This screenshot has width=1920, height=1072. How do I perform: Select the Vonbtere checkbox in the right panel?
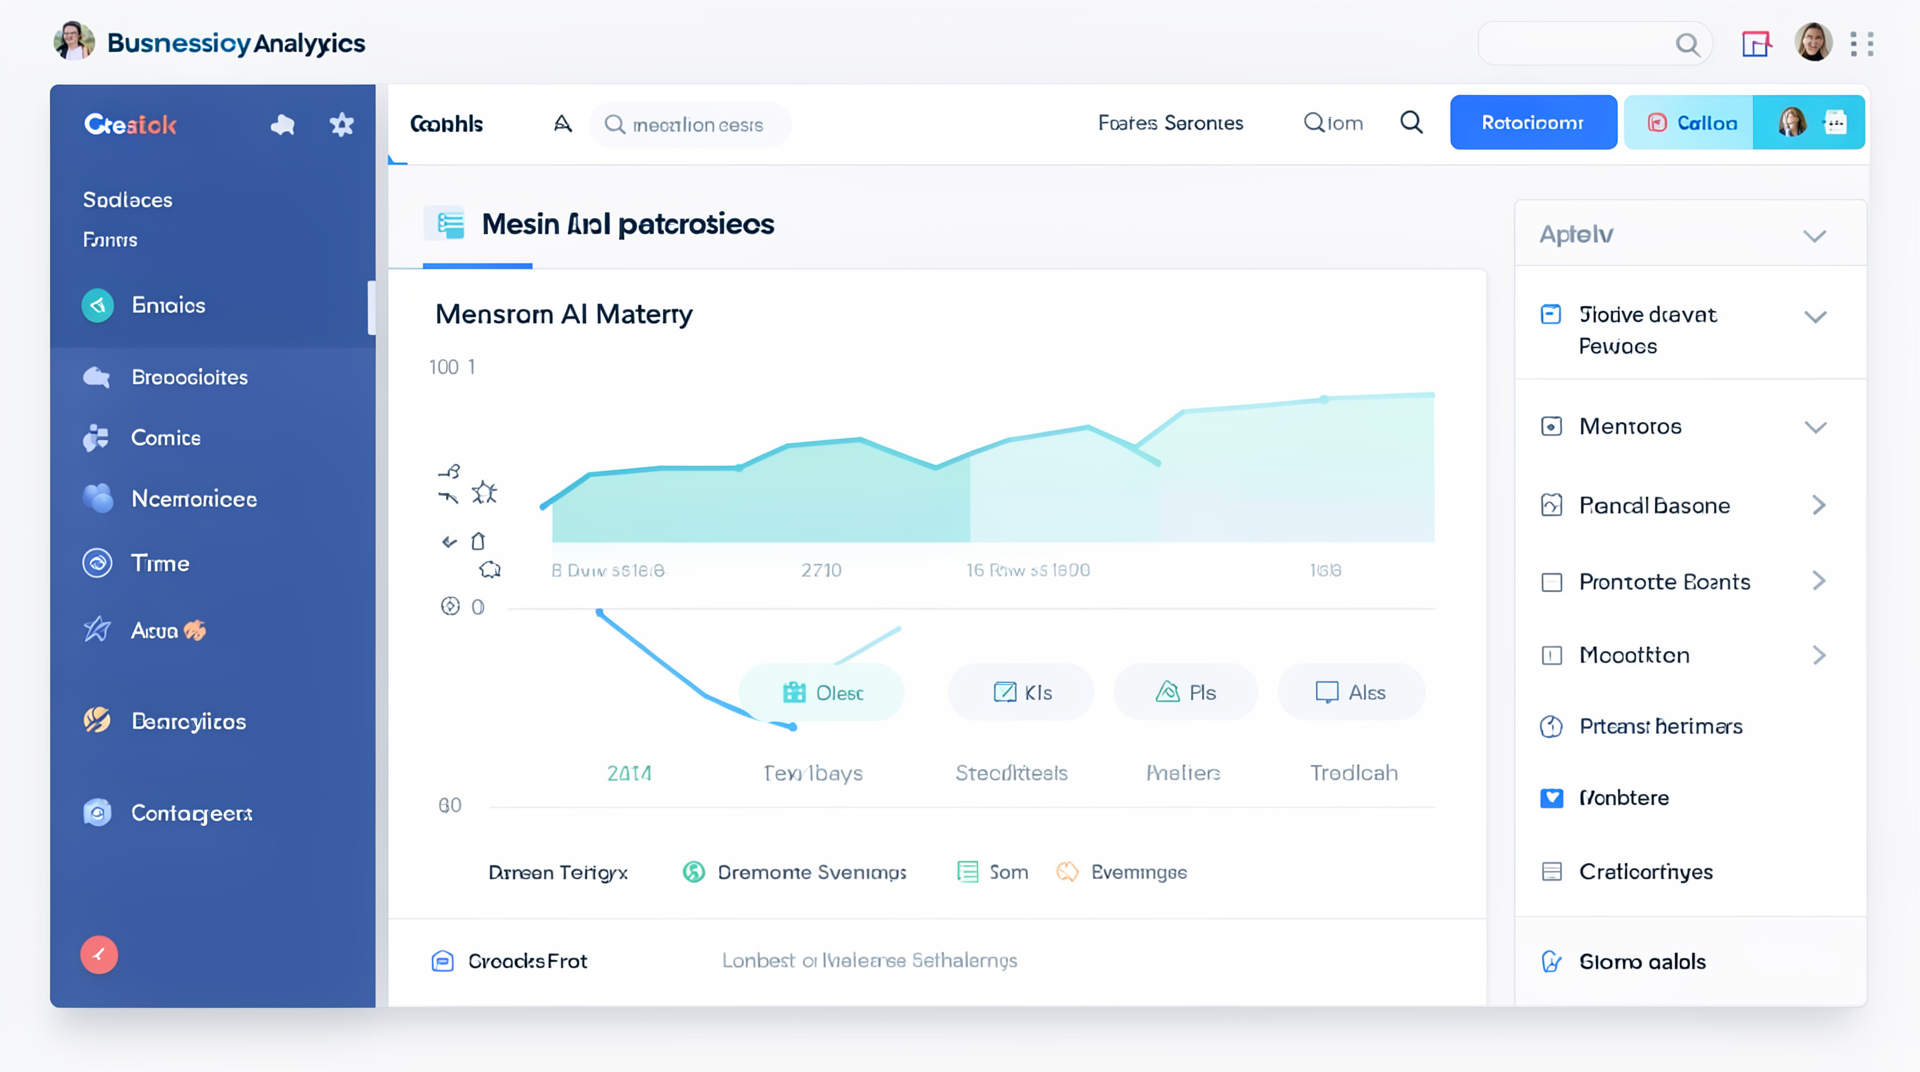click(1552, 797)
